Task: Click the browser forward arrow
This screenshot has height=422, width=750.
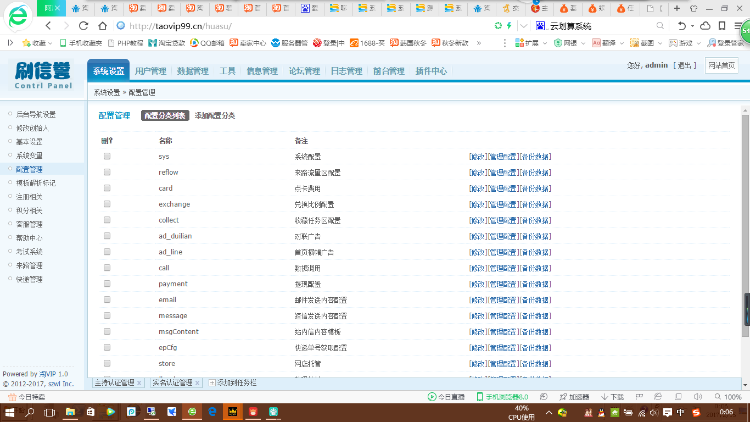Action: 66,26
